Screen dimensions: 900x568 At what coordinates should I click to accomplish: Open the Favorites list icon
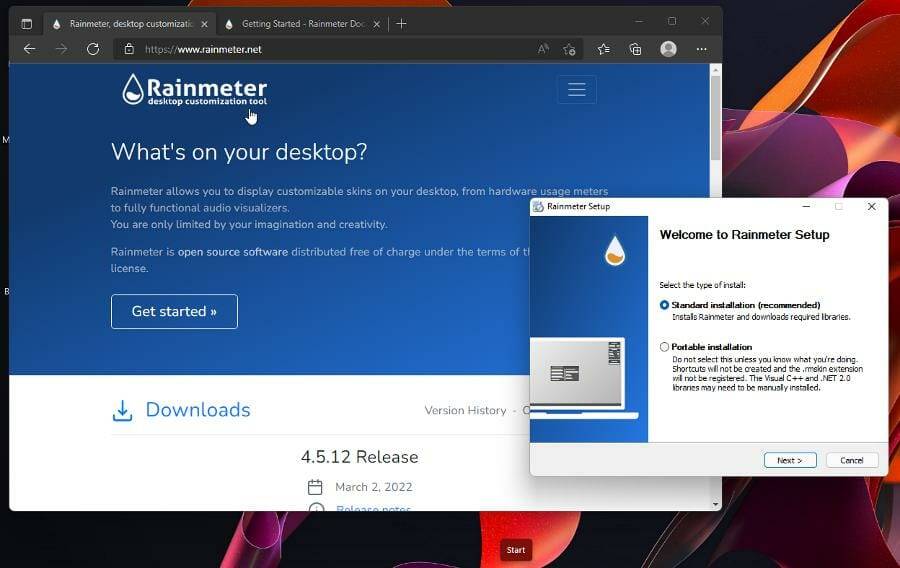tap(603, 49)
